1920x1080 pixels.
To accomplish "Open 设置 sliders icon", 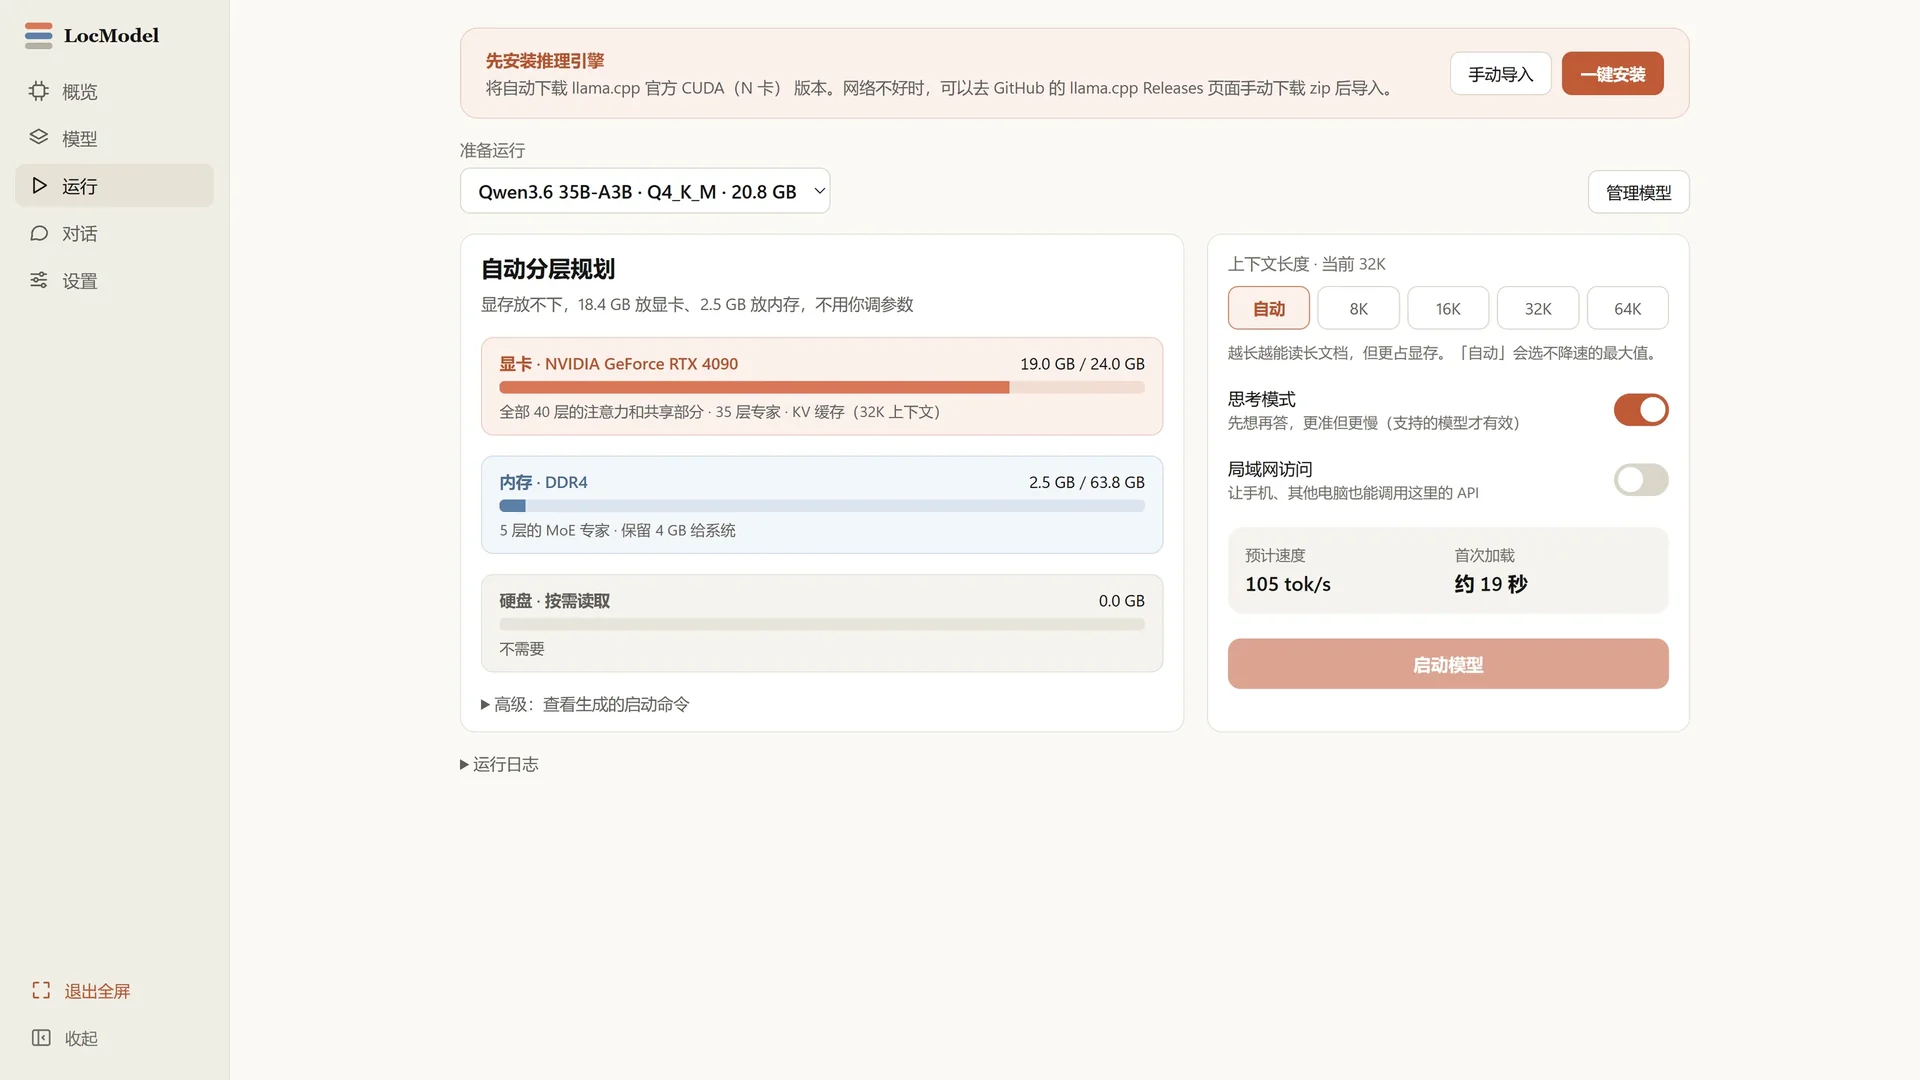I will (x=38, y=280).
